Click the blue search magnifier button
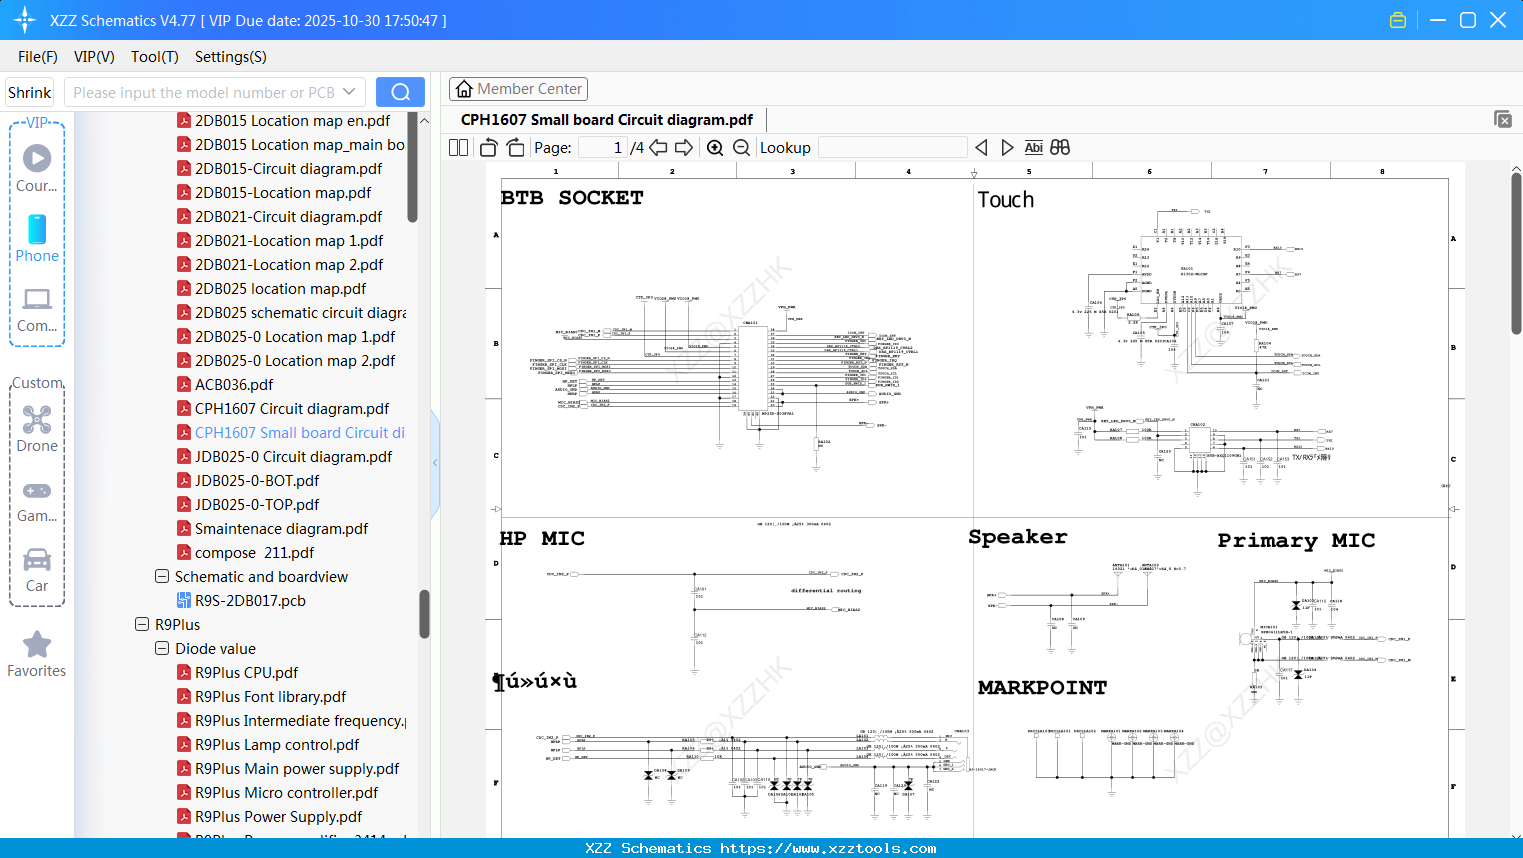Screen dimensions: 1523x858 [400, 92]
